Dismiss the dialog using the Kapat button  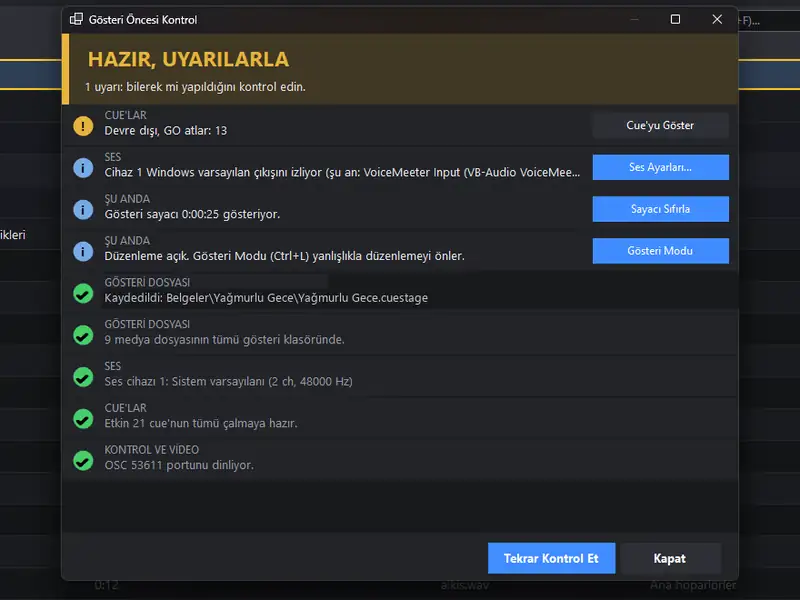[x=669, y=558]
